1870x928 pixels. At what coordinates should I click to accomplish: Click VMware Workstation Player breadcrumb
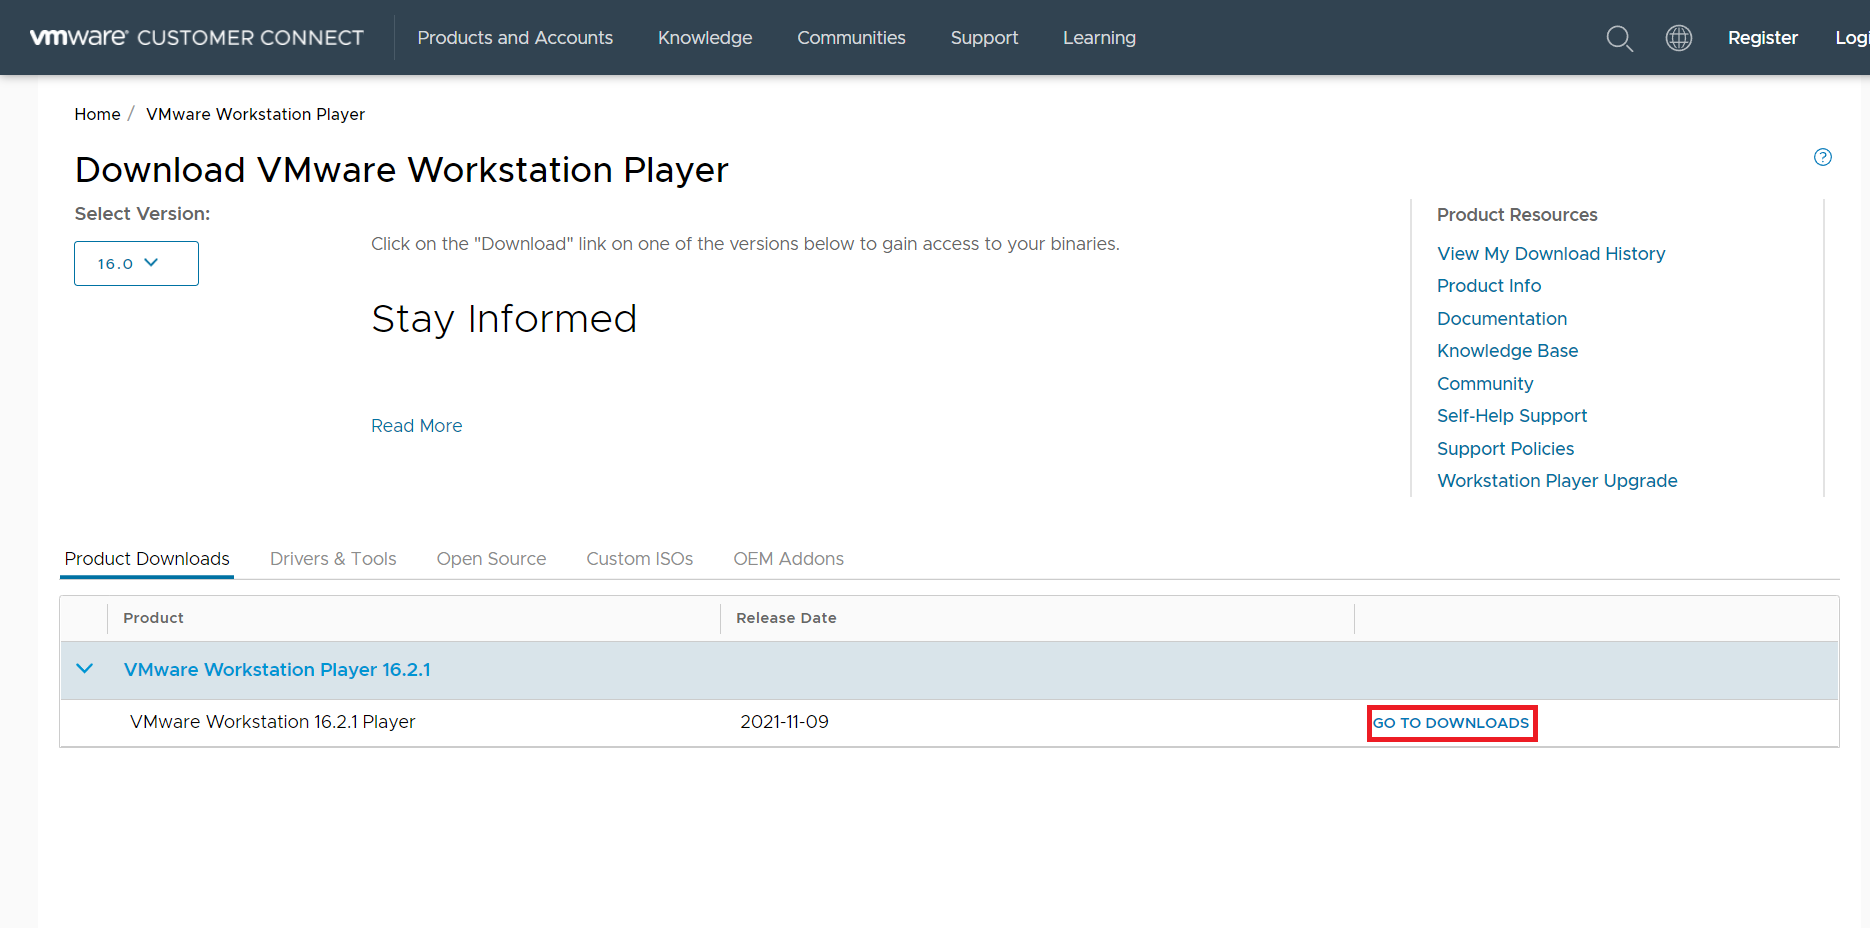point(255,114)
